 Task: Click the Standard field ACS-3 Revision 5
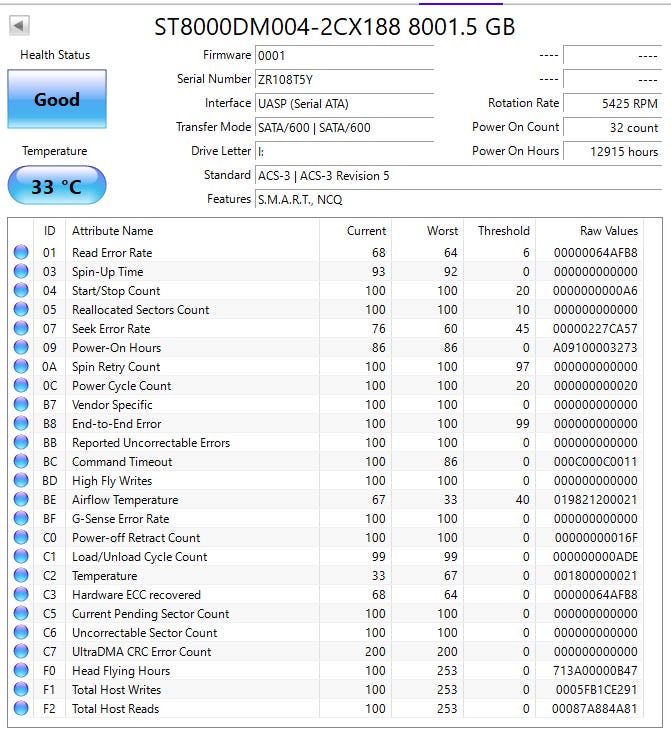[458, 176]
